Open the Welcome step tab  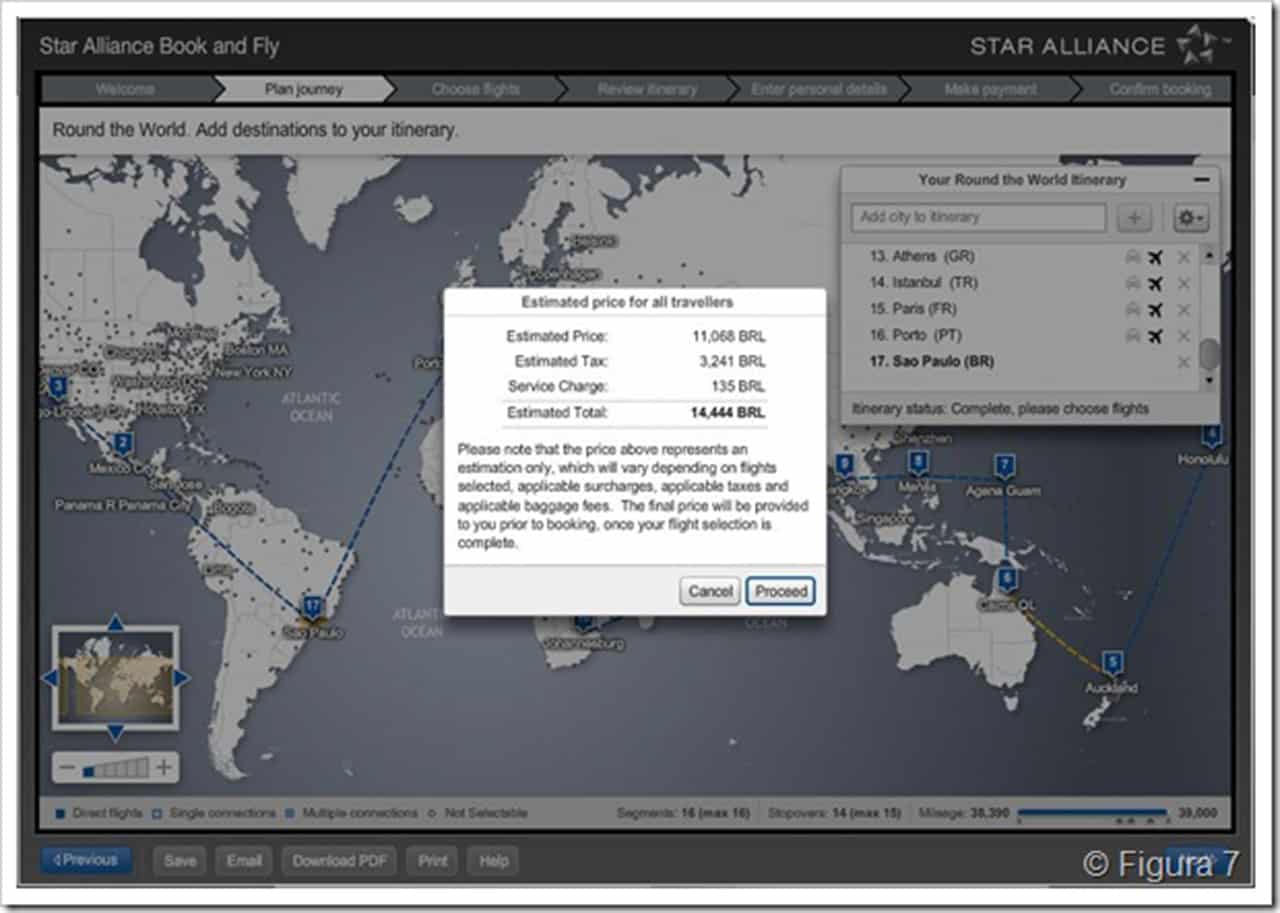click(126, 89)
